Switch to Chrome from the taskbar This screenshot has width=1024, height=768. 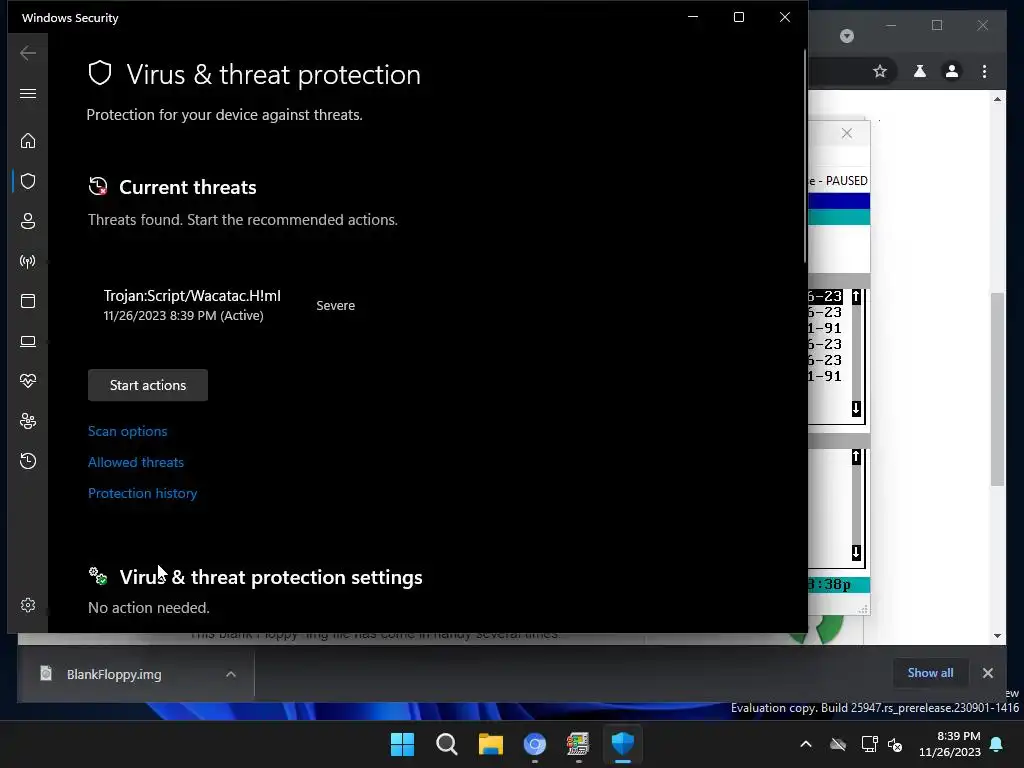tap(534, 744)
